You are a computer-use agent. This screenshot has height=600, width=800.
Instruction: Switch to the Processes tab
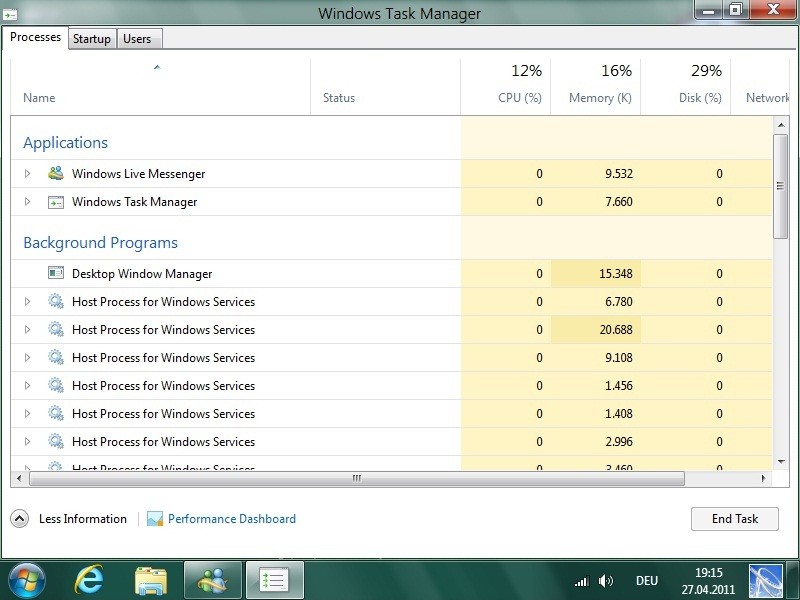tap(35, 37)
